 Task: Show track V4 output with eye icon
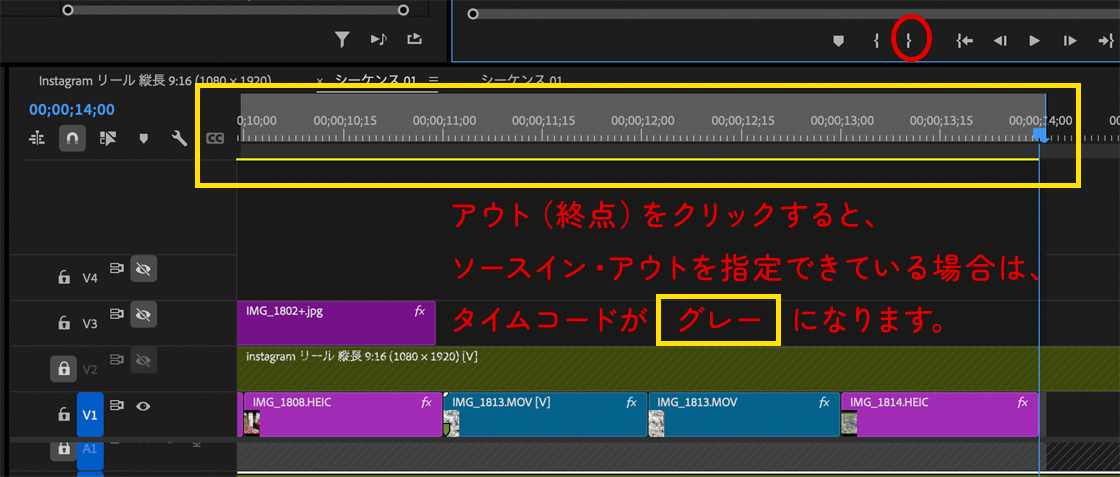[143, 269]
